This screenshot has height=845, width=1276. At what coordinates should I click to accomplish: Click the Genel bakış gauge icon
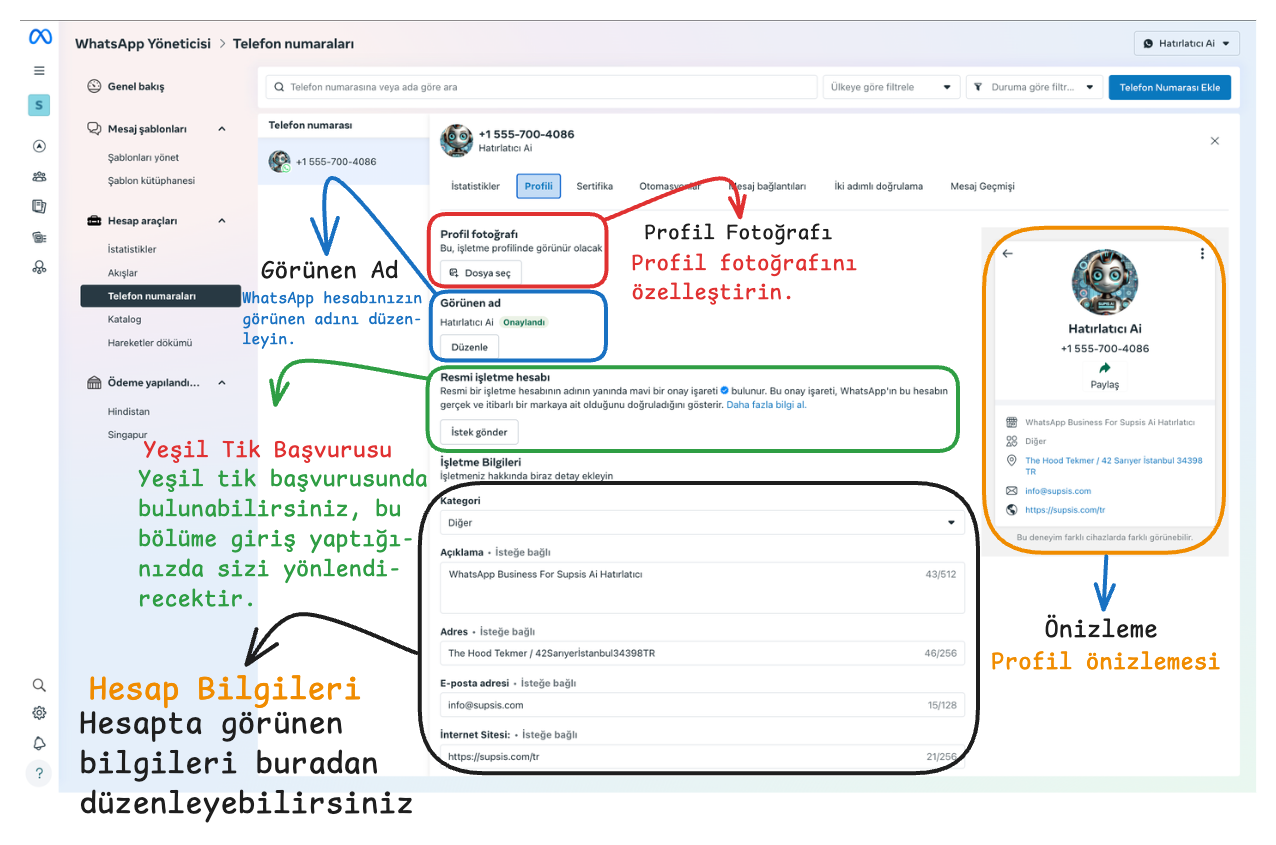(94, 87)
